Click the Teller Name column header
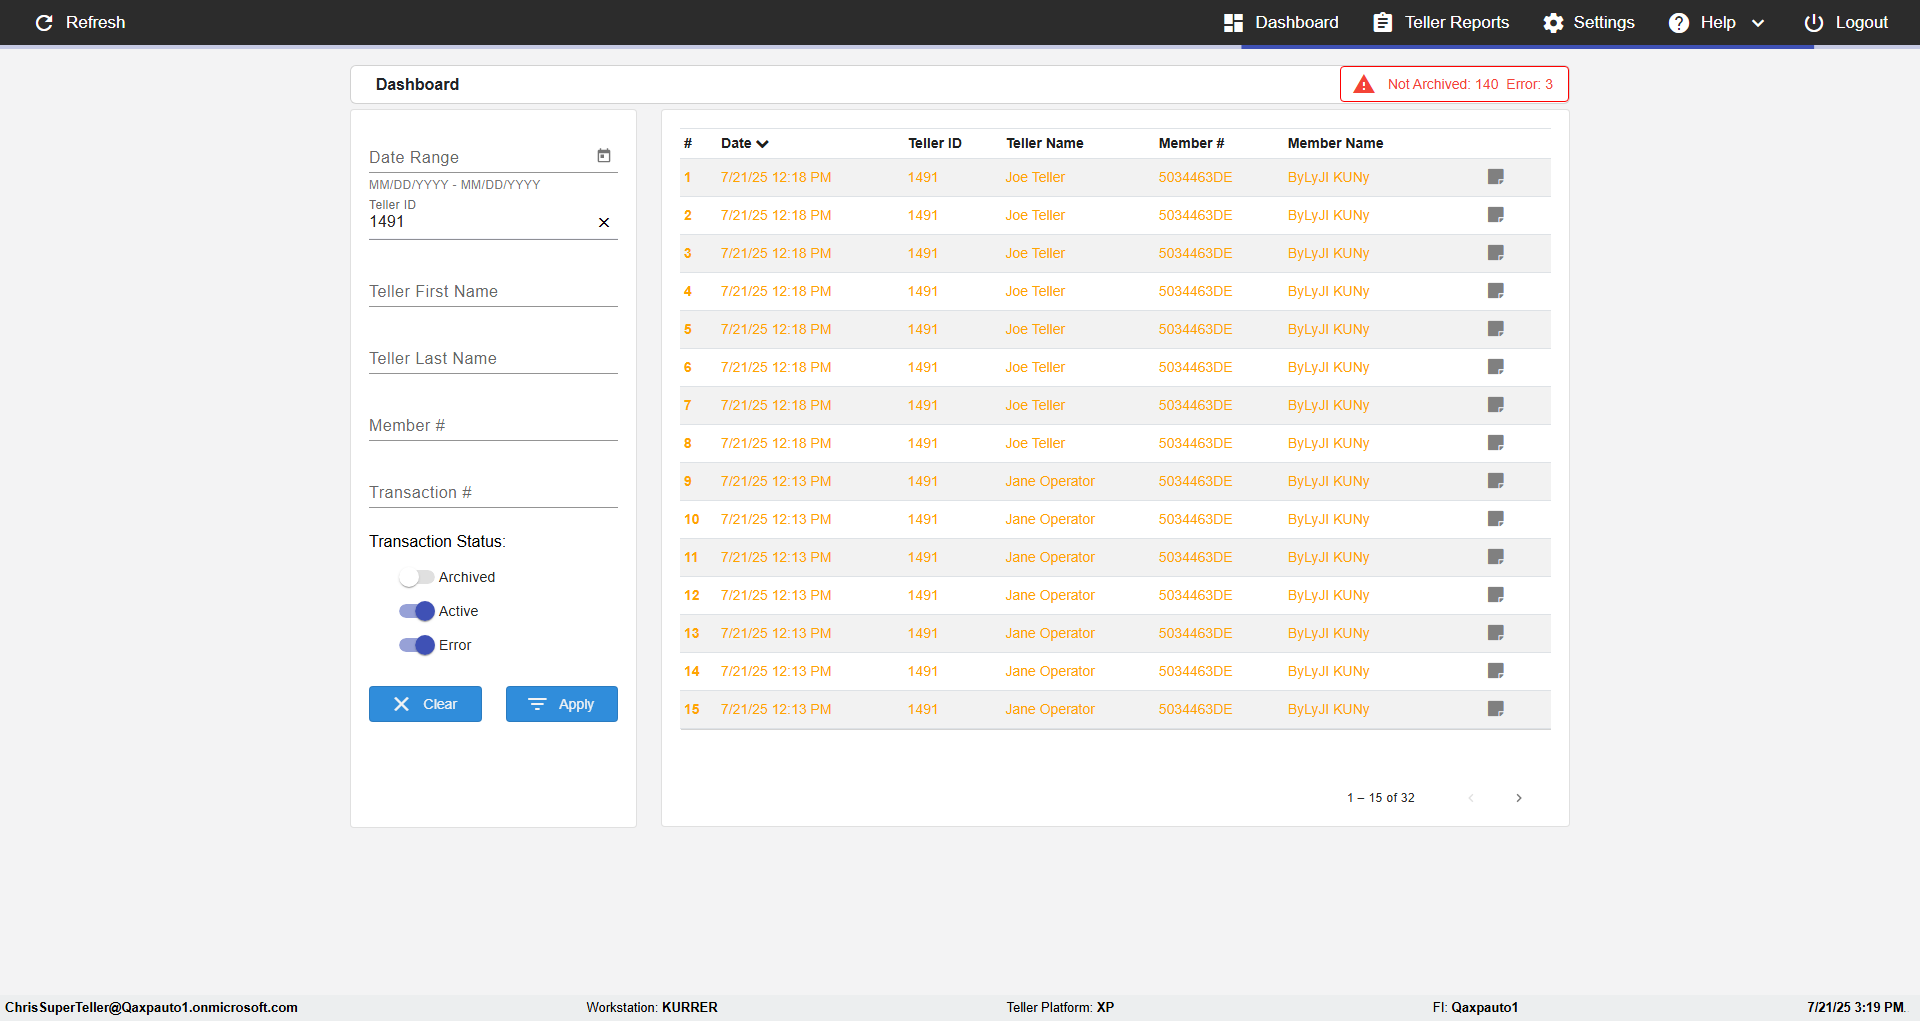Screen dimensions: 1920x1021 [1045, 143]
